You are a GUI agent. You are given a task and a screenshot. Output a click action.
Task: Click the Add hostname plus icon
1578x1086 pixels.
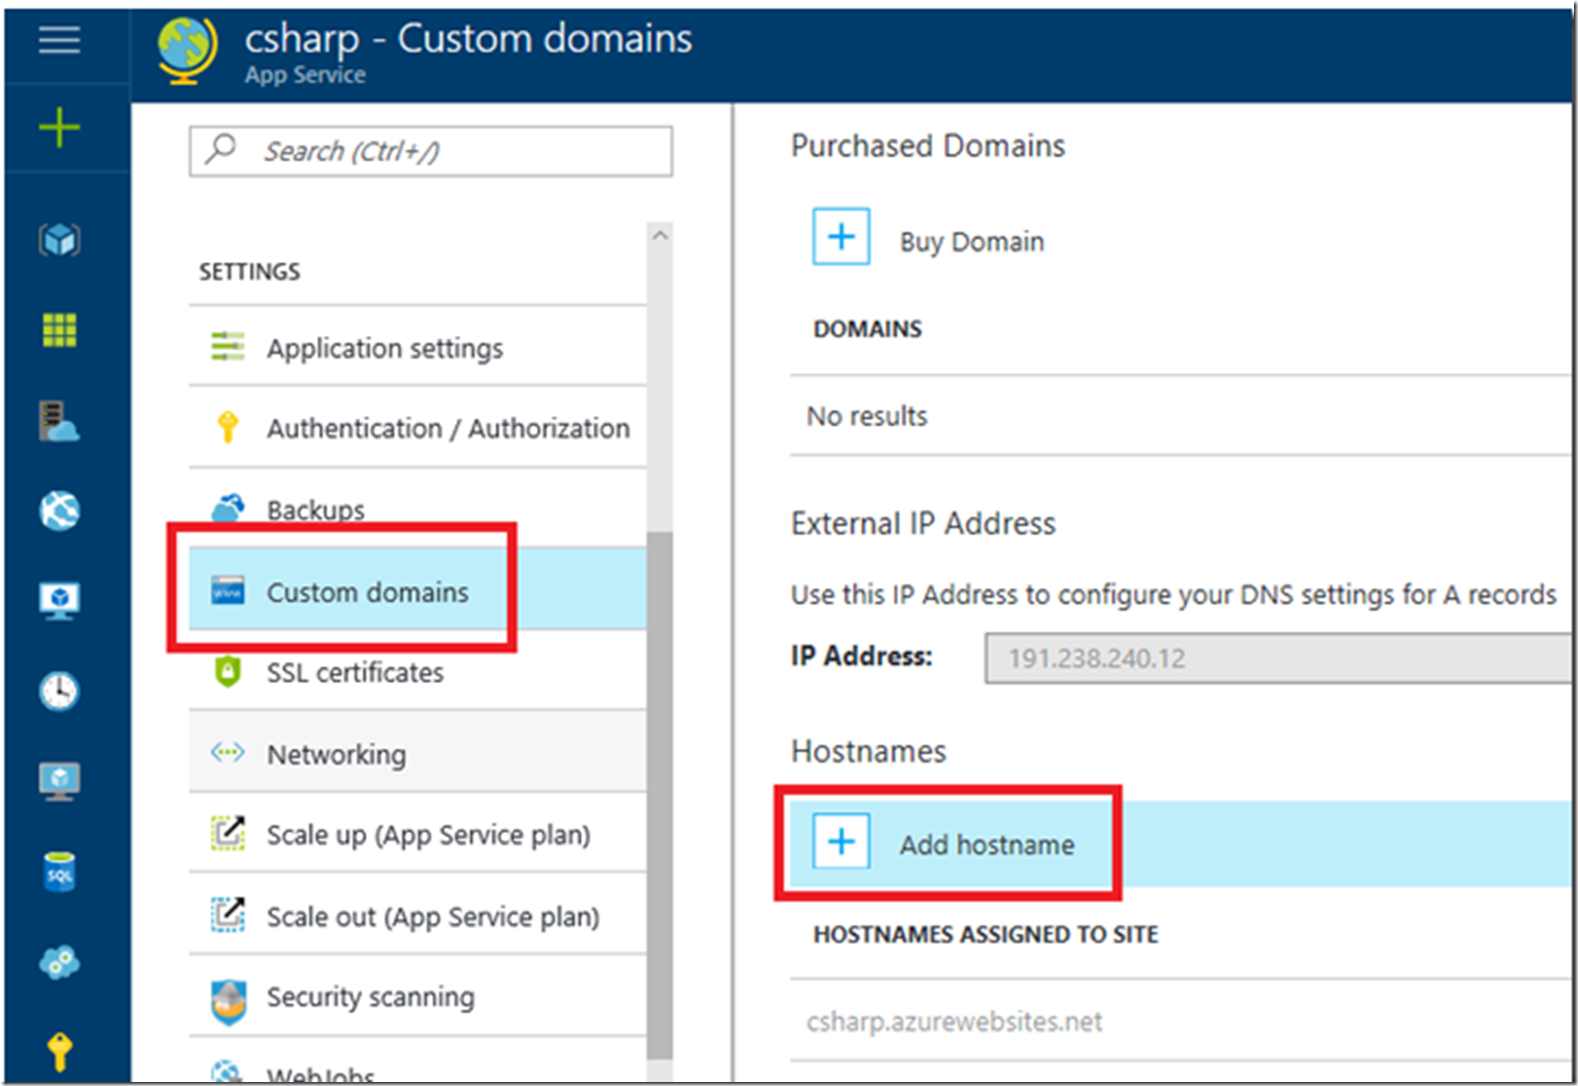pyautogui.click(x=841, y=841)
